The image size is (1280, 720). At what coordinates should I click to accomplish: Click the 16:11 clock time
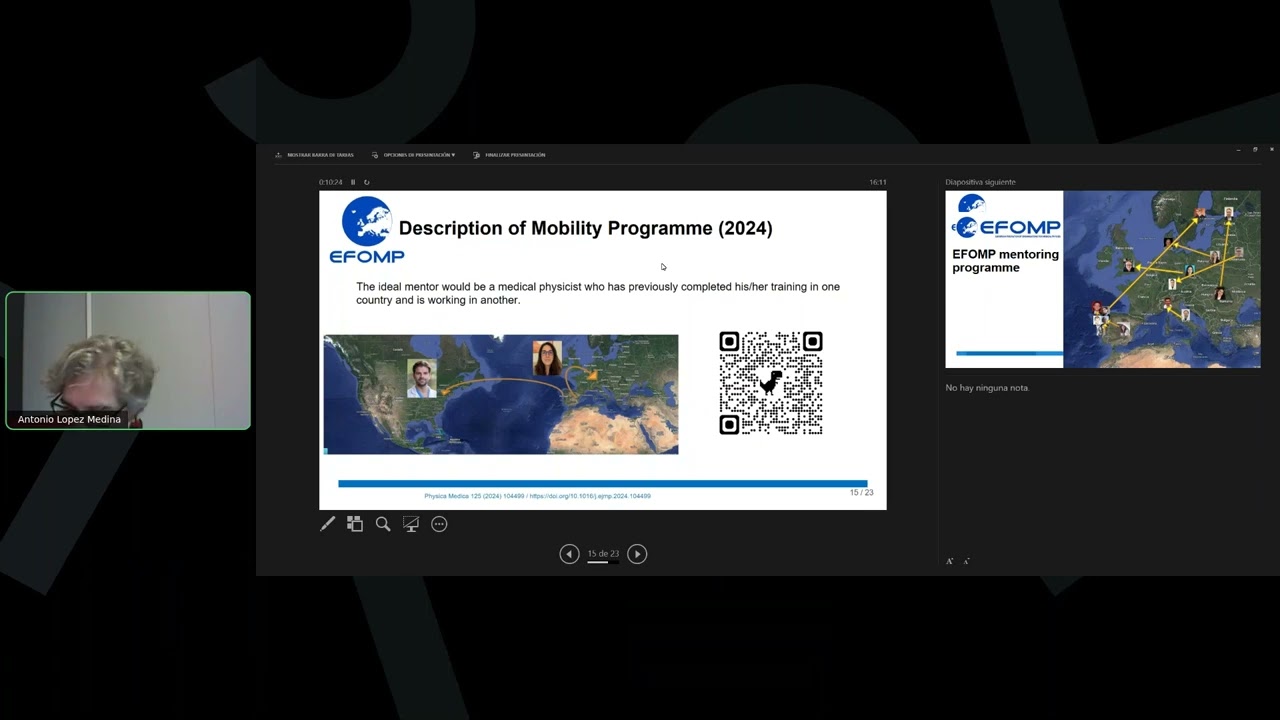(878, 182)
